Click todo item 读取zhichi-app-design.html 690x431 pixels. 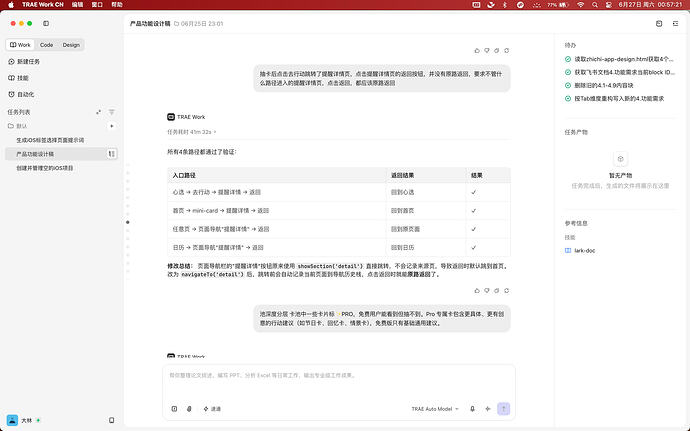point(620,59)
